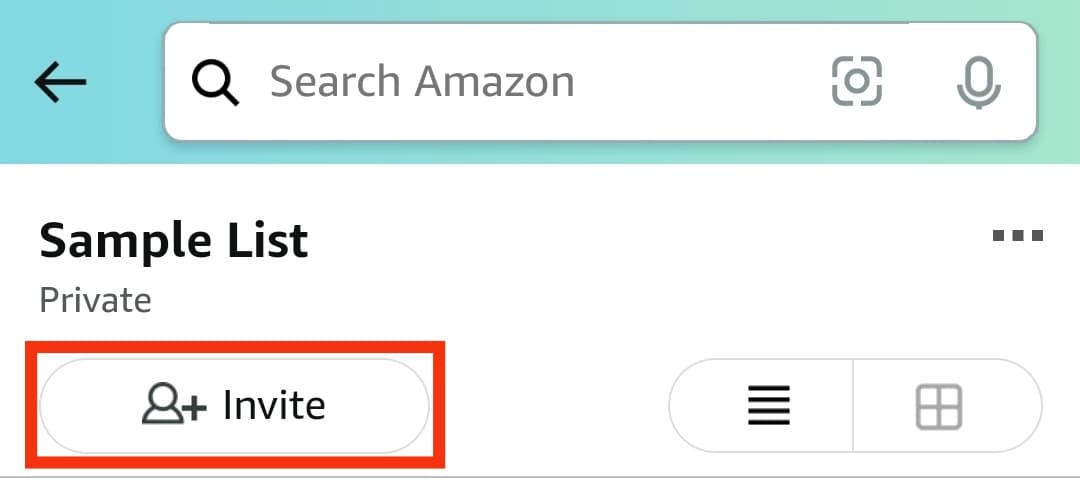The width and height of the screenshot is (1080, 502).
Task: Select the Sample List title
Action: tap(173, 240)
